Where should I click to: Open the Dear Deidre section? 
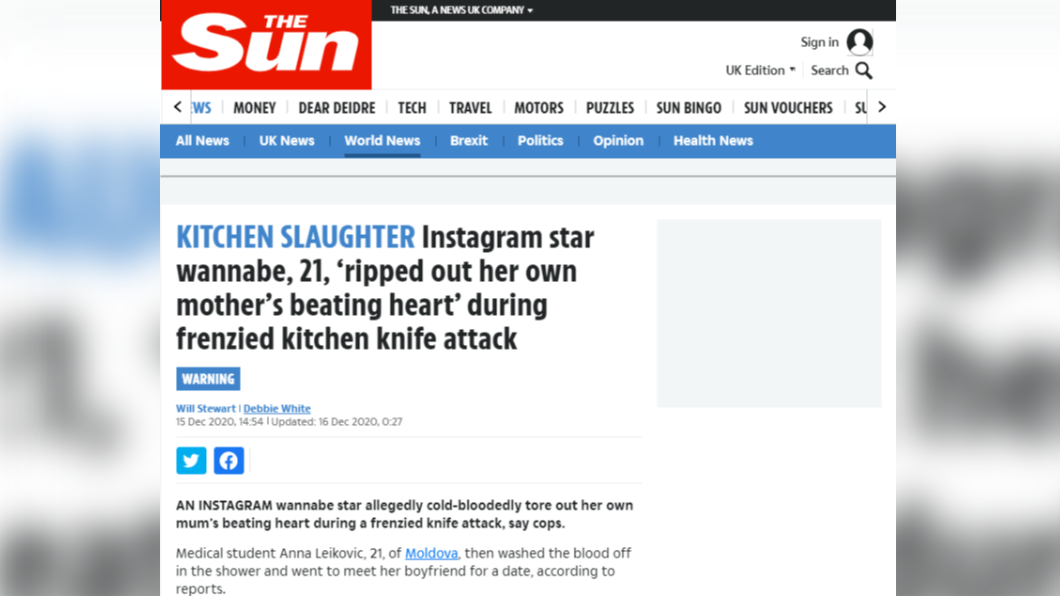337,108
